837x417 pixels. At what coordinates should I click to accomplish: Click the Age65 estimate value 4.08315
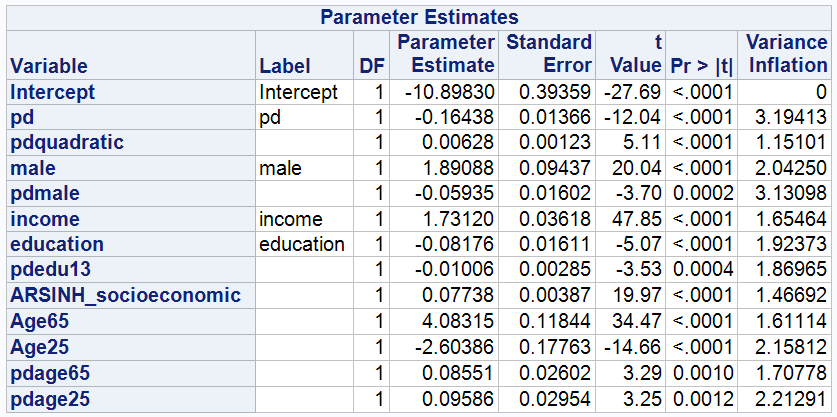(458, 320)
